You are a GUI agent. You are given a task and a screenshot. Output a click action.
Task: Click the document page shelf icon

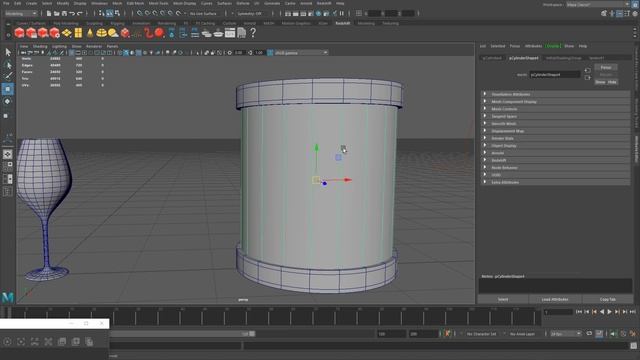(x=242, y=33)
